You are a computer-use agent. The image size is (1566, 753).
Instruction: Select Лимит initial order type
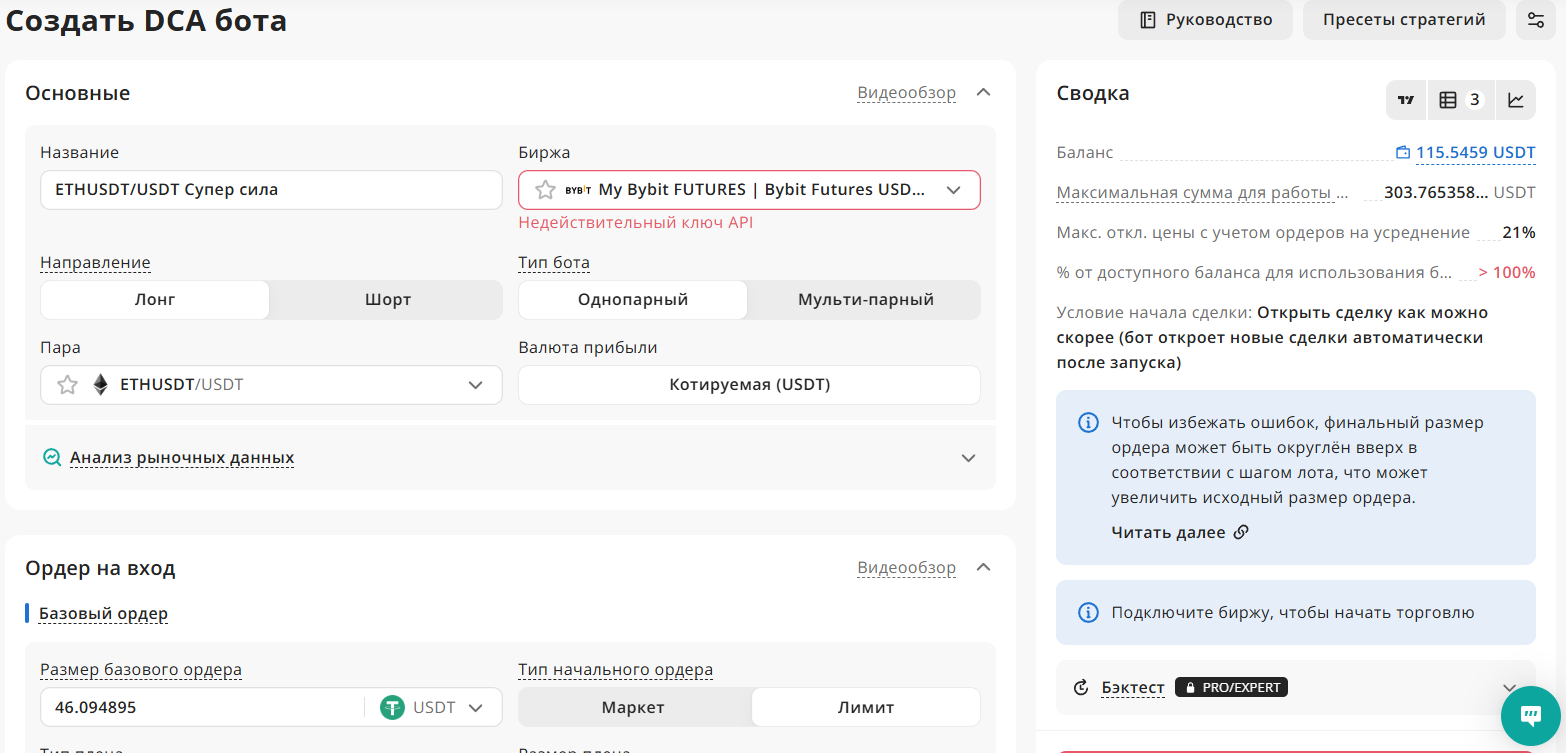point(865,708)
